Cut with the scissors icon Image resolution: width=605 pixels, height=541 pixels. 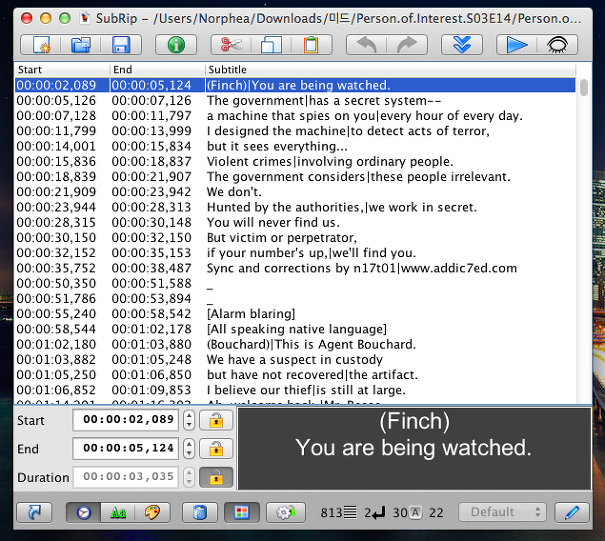(x=231, y=44)
